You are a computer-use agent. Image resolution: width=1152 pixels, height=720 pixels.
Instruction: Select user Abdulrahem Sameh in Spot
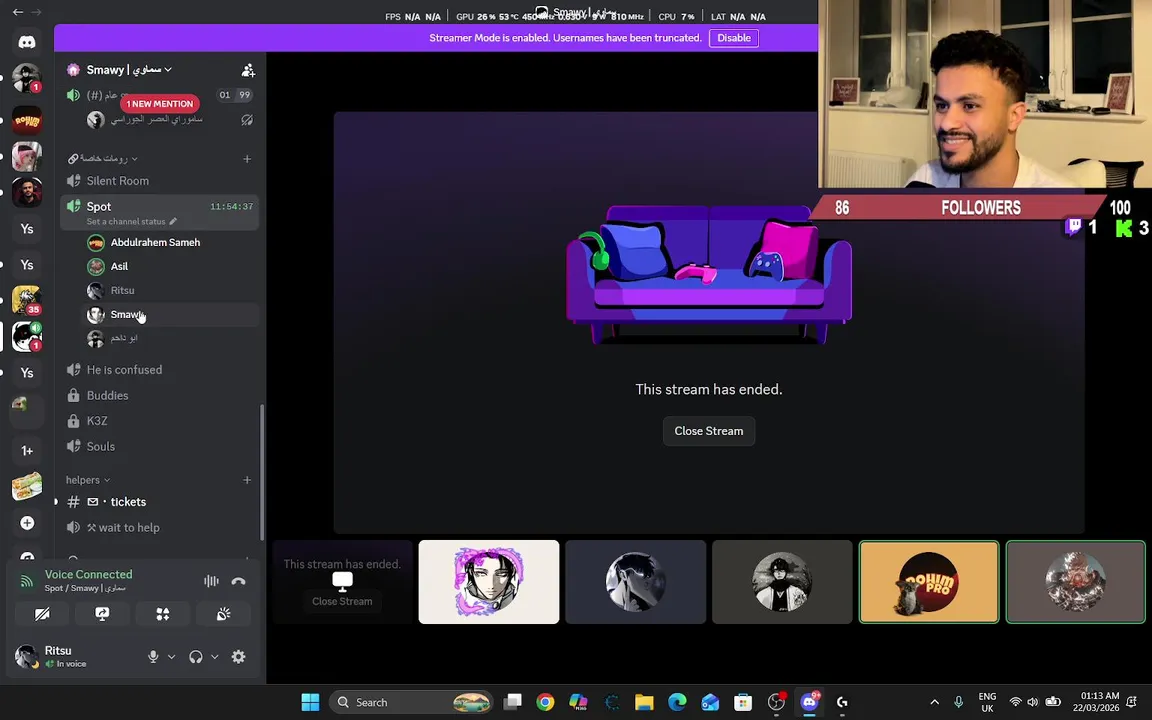point(170,242)
